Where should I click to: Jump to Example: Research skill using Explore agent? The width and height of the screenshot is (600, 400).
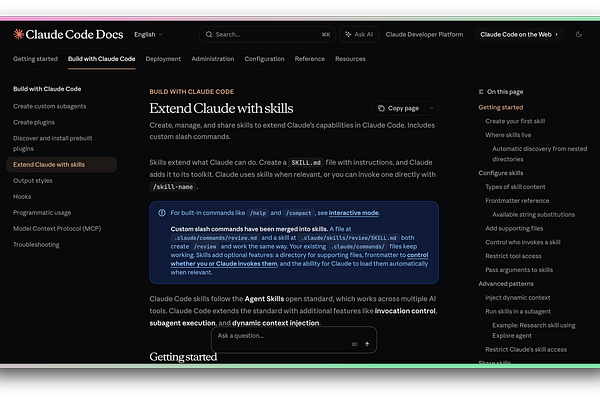pyautogui.click(x=533, y=330)
